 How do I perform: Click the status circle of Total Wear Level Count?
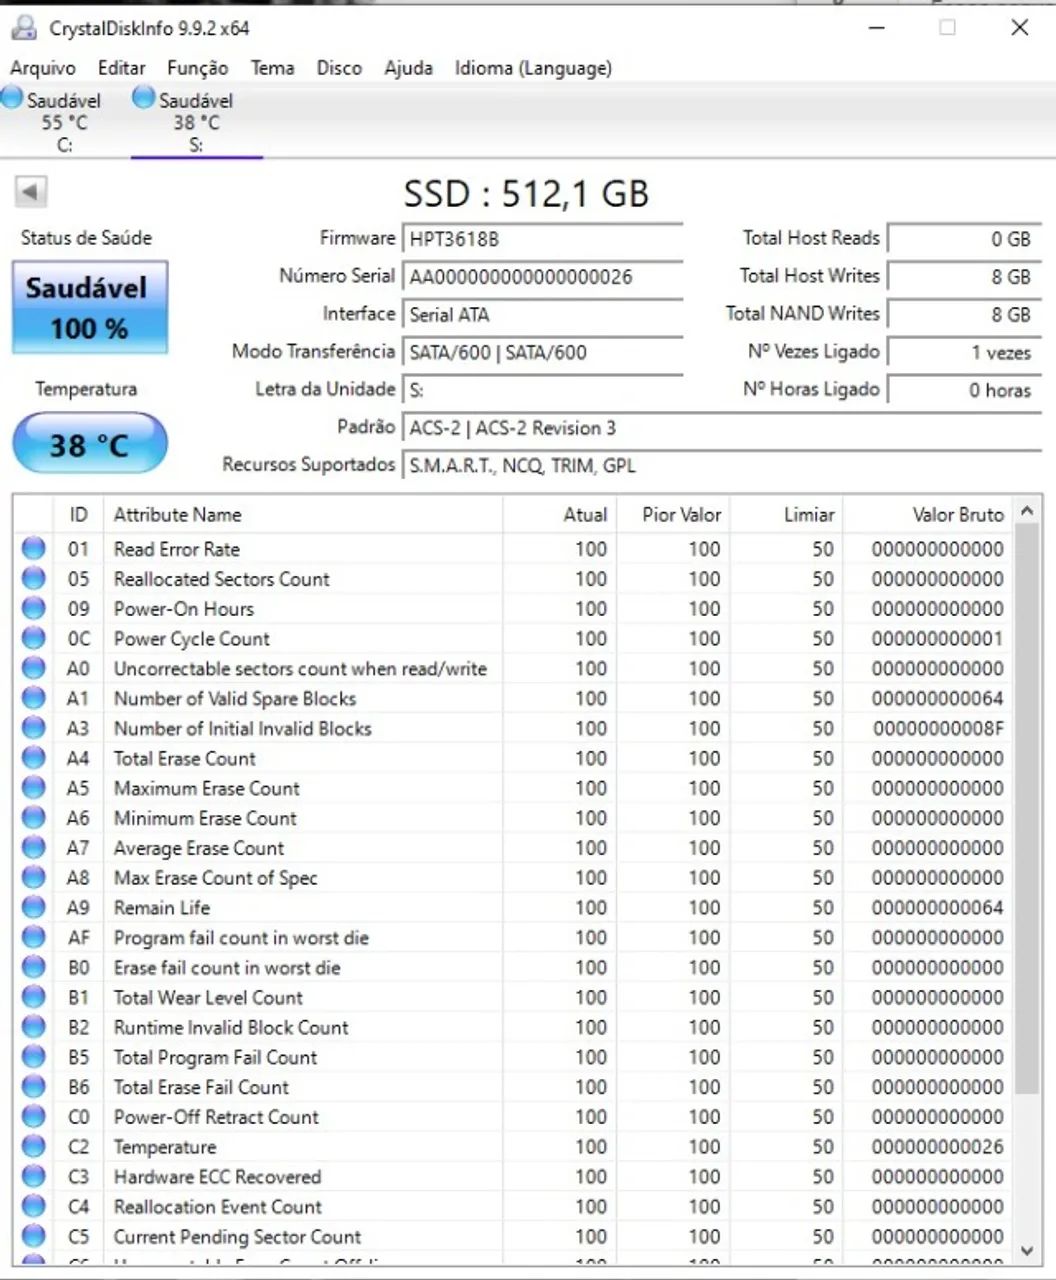click(34, 997)
